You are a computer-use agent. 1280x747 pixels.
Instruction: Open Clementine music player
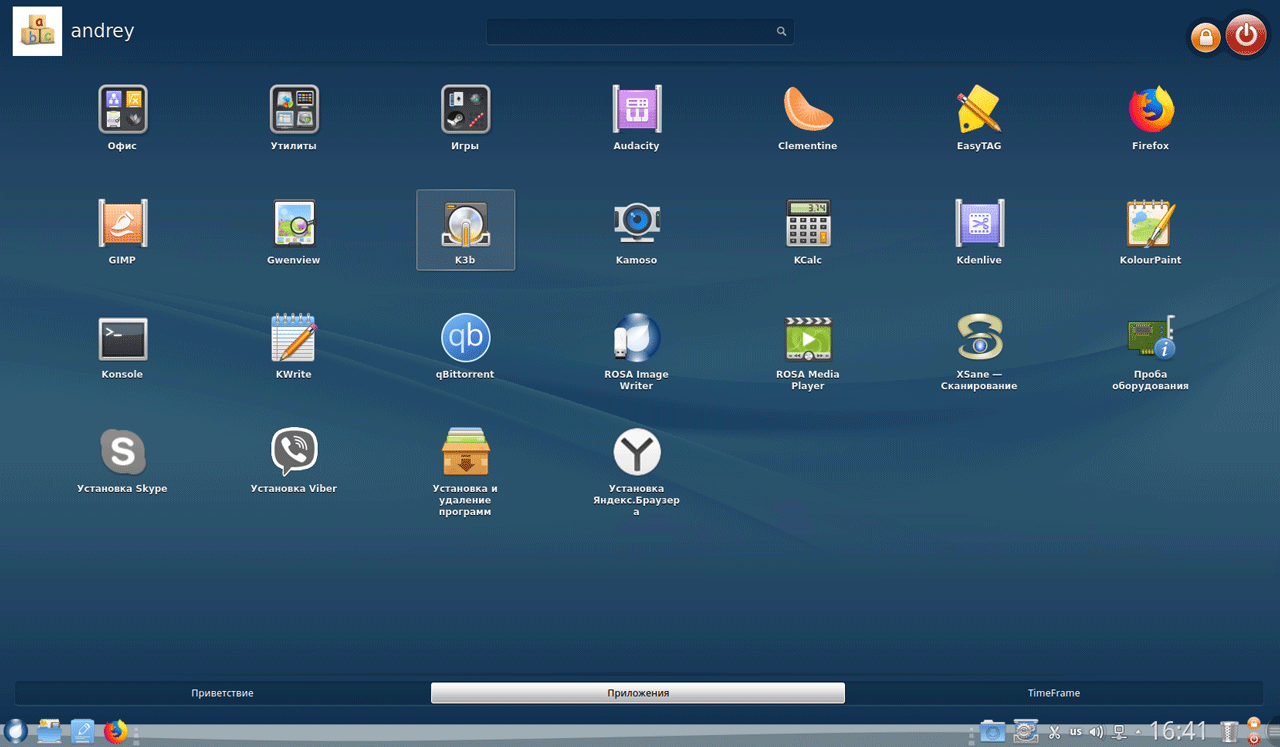pos(807,110)
